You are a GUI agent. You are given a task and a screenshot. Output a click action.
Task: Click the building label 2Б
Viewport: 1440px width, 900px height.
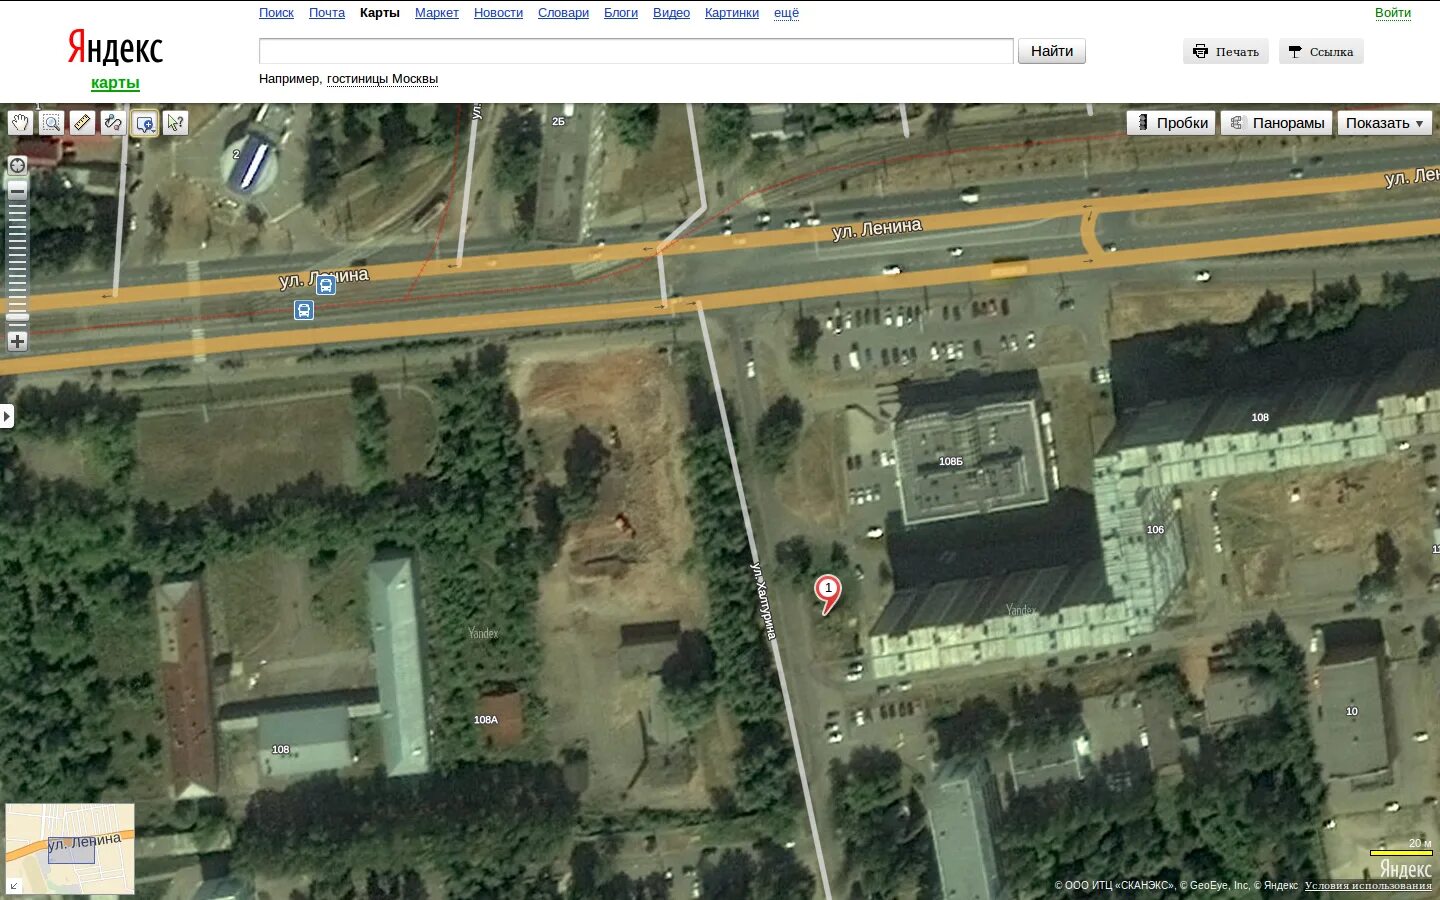pos(558,121)
